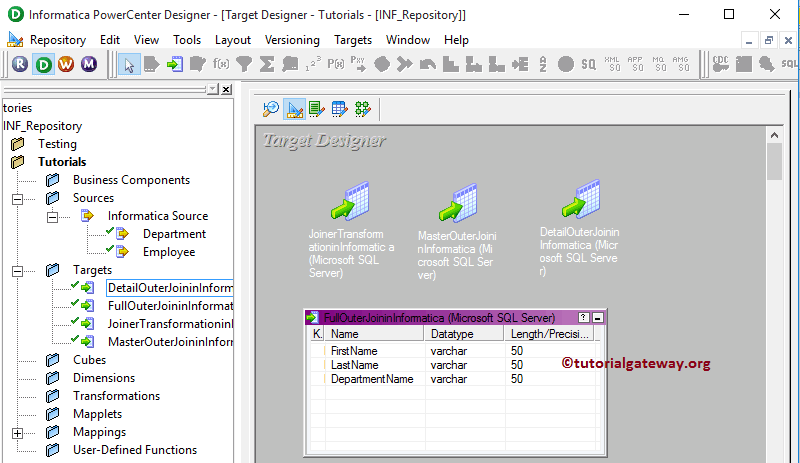Viewport: 800px width, 463px height.
Task: Collapse the Informatica Source subfolder
Action: [x=52, y=216]
